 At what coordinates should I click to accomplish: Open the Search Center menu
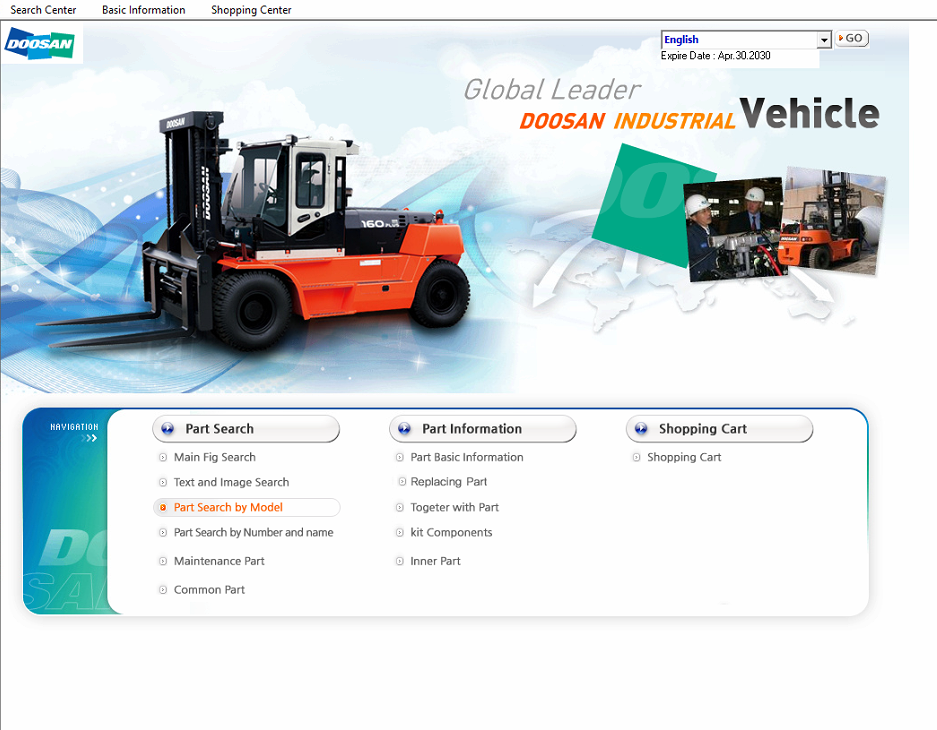point(43,10)
